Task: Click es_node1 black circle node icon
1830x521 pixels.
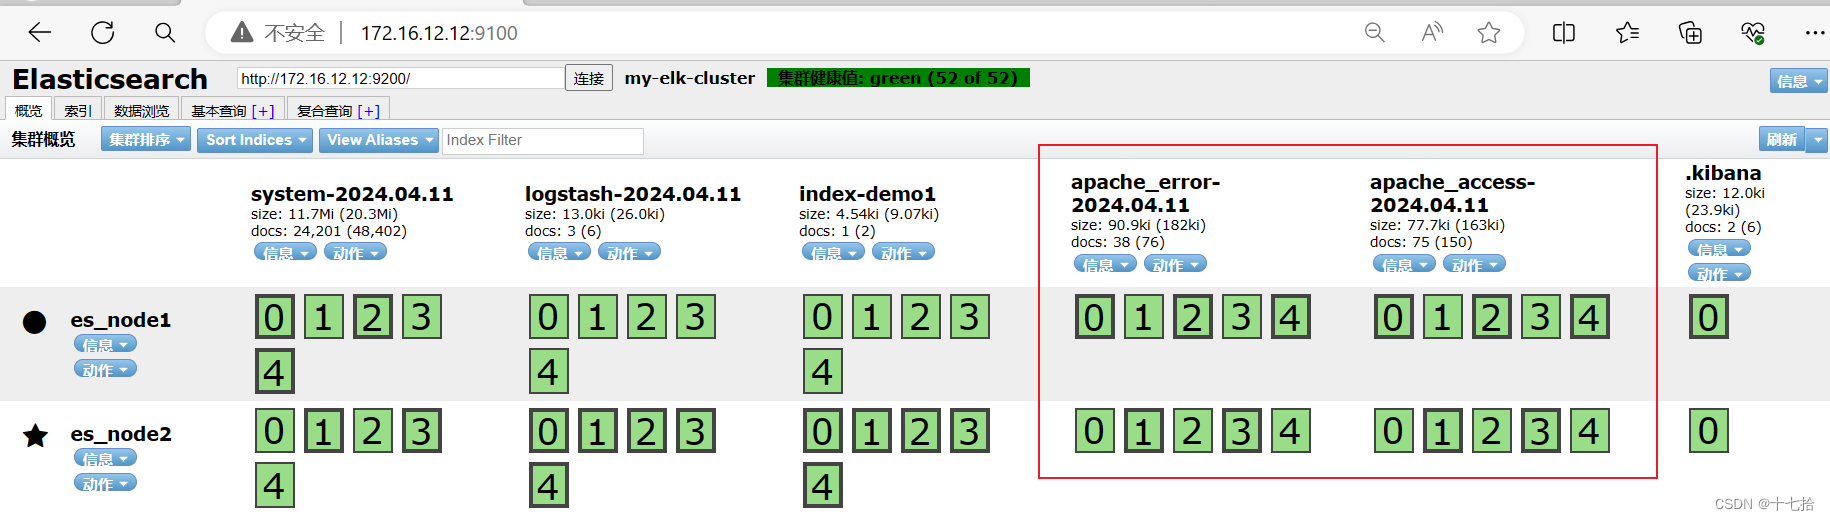Action: click(35, 322)
